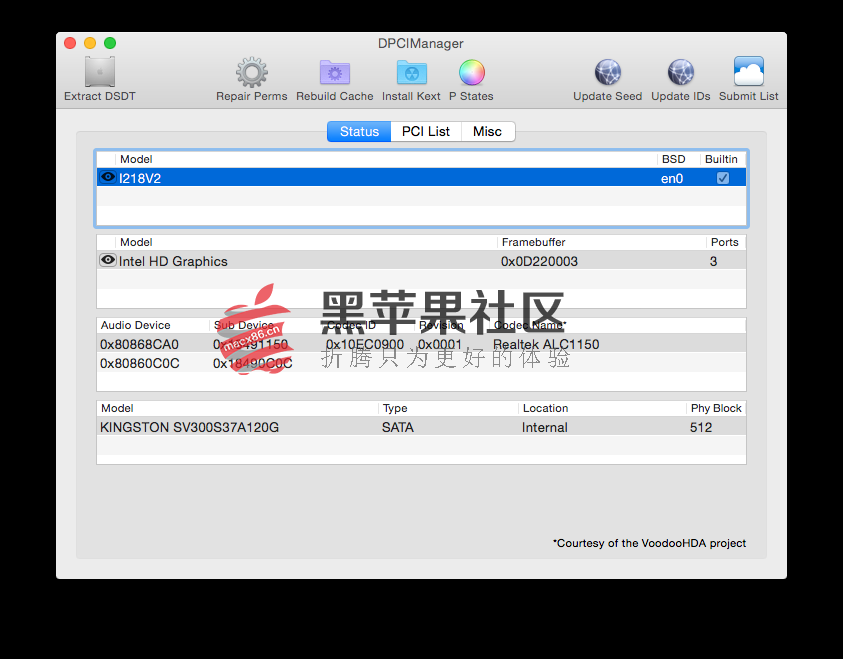Launch the Install Kext tool
Viewport: 843px width, 659px height.
tap(411, 73)
